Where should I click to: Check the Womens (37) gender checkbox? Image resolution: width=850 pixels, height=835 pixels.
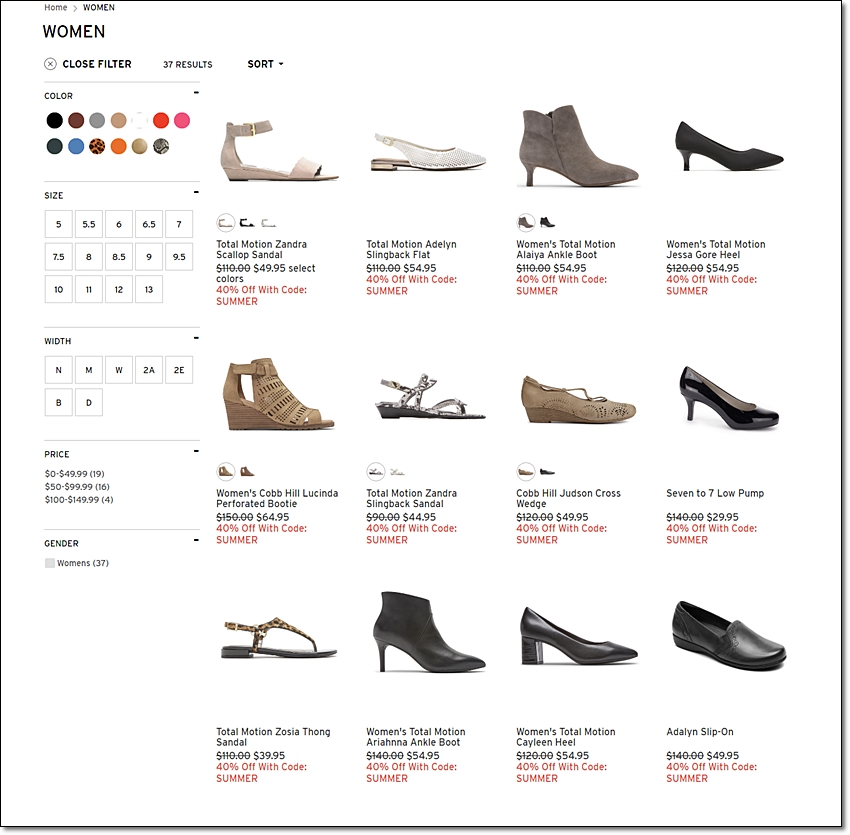point(50,563)
